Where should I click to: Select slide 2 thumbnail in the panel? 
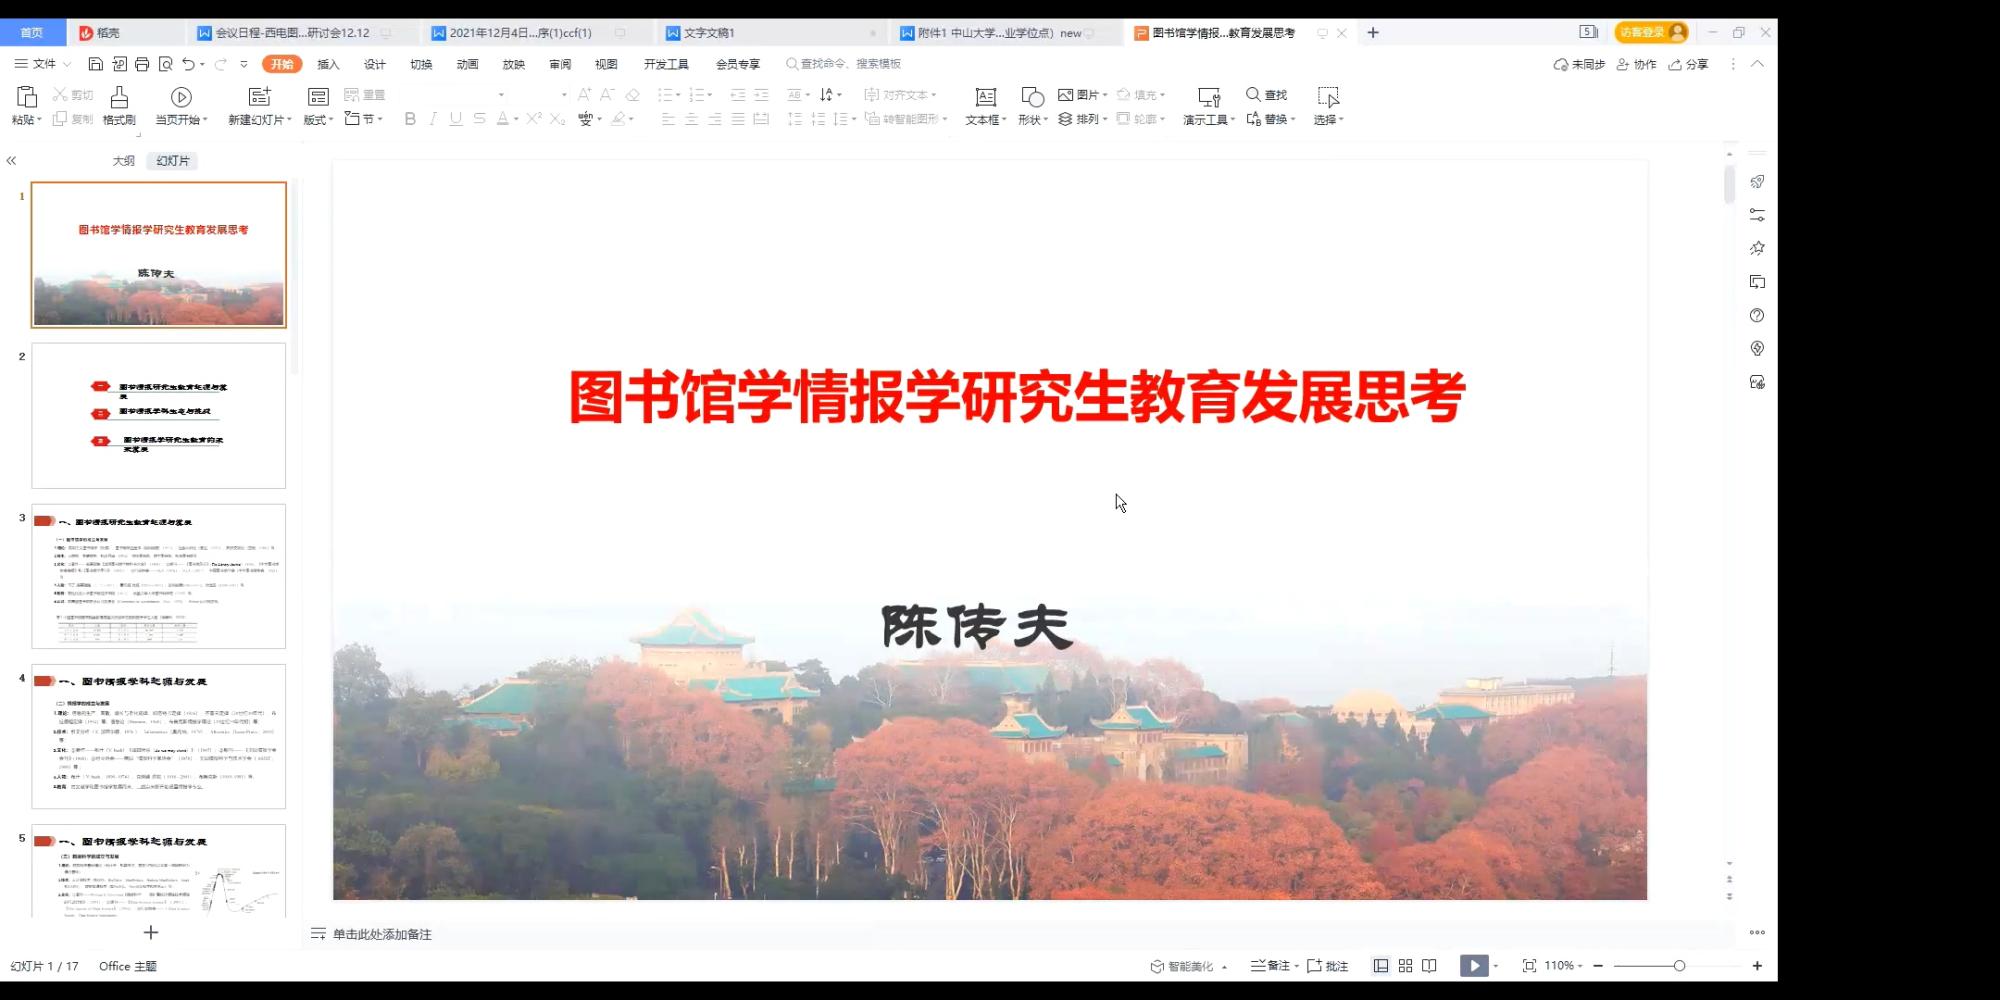(x=158, y=416)
